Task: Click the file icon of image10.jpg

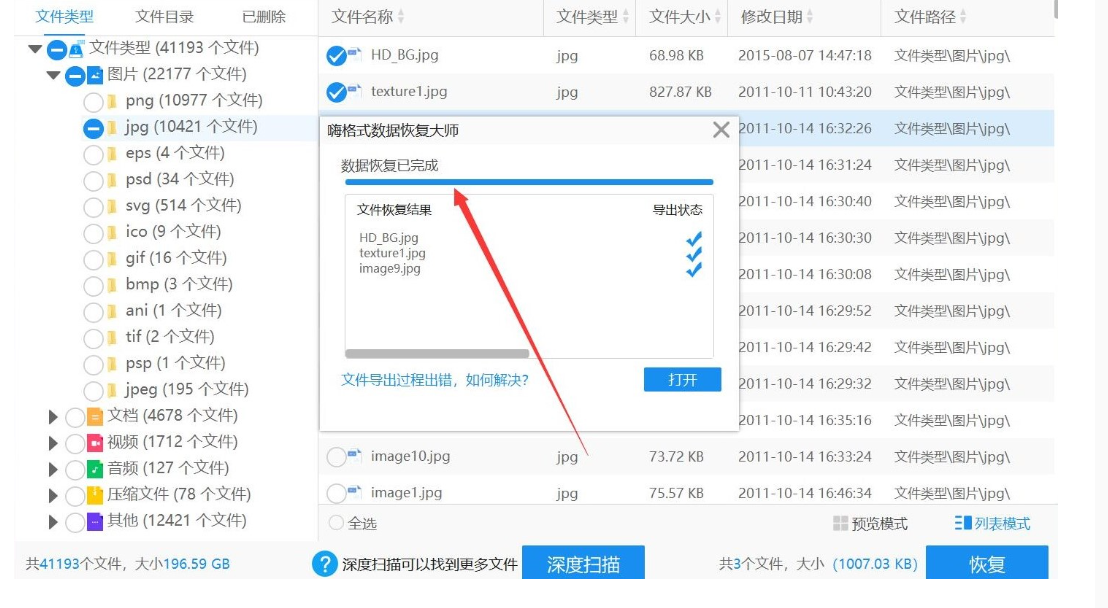Action: click(x=354, y=456)
